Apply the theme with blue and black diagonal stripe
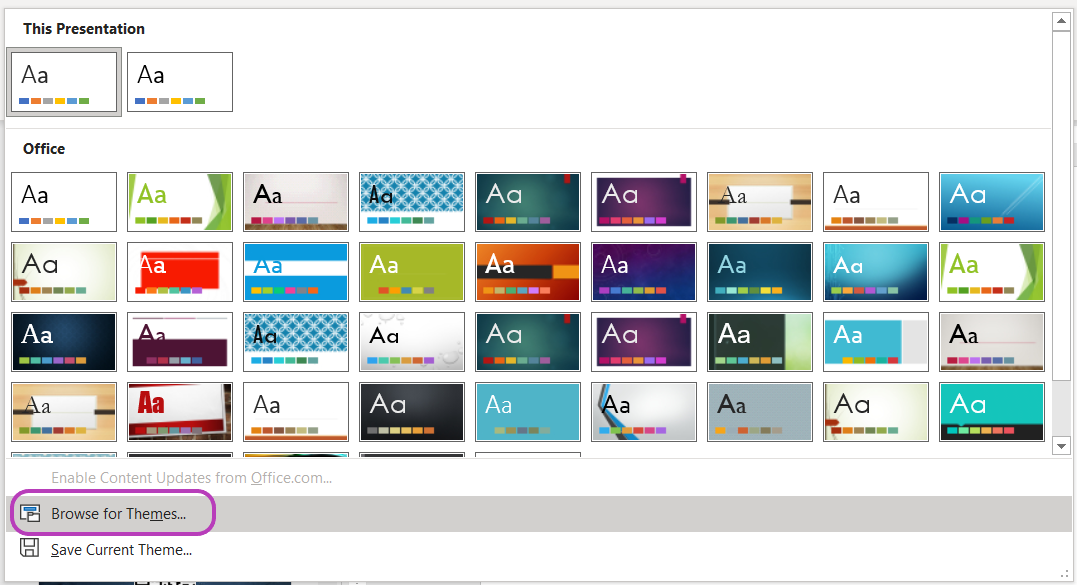The width and height of the screenshot is (1077, 585). [x=644, y=412]
